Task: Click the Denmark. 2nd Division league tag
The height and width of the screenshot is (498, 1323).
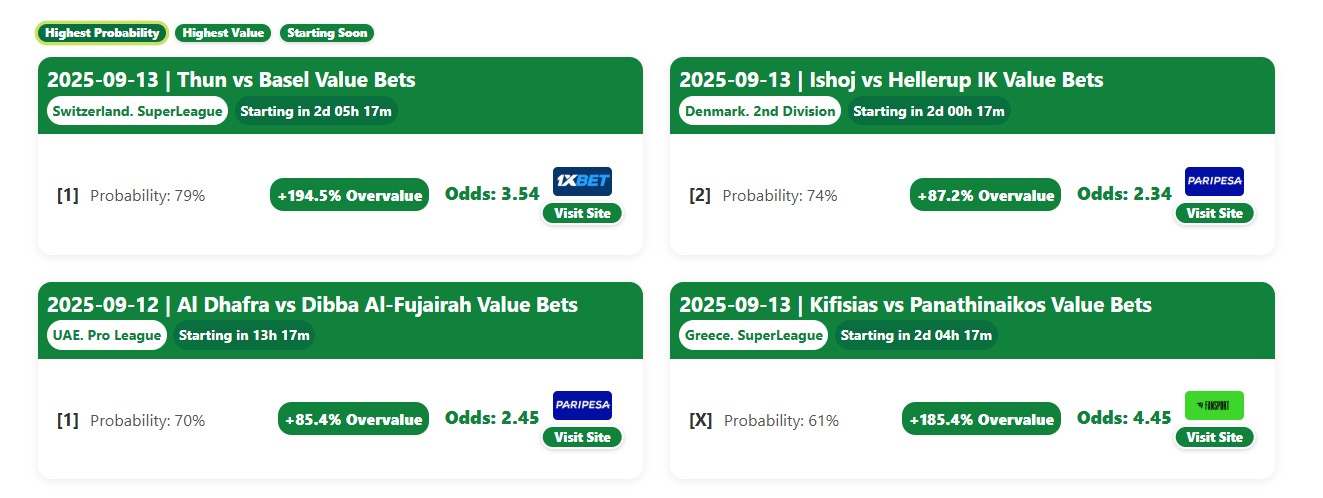Action: (761, 111)
